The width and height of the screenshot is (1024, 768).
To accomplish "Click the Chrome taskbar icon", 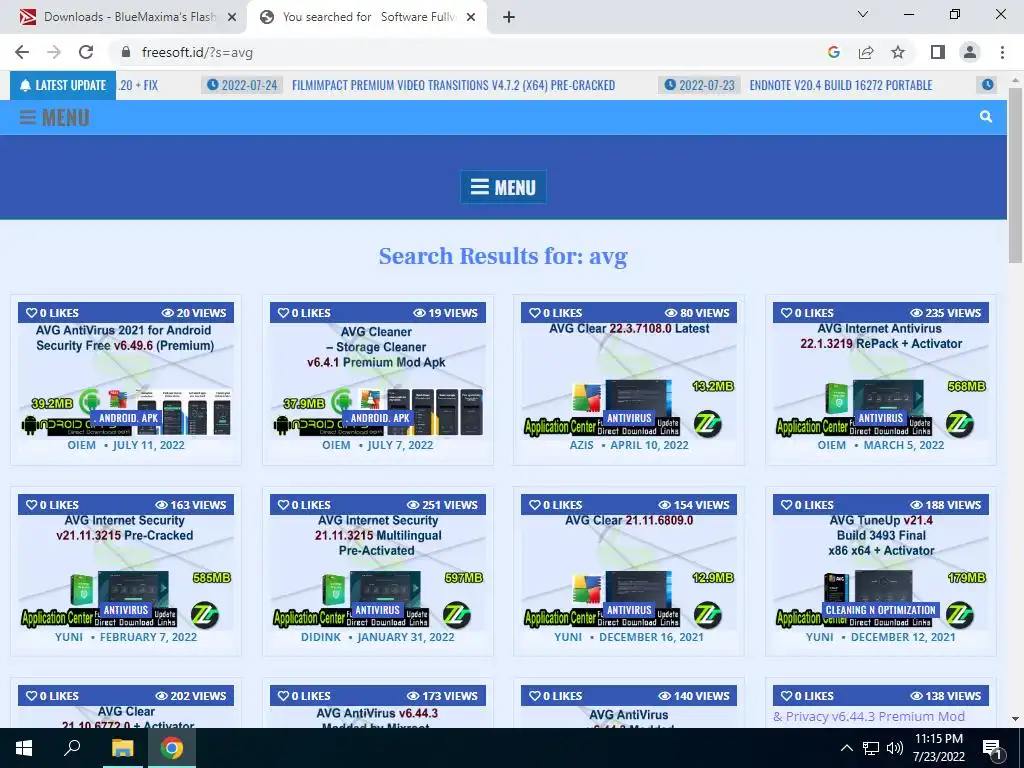I will (172, 748).
